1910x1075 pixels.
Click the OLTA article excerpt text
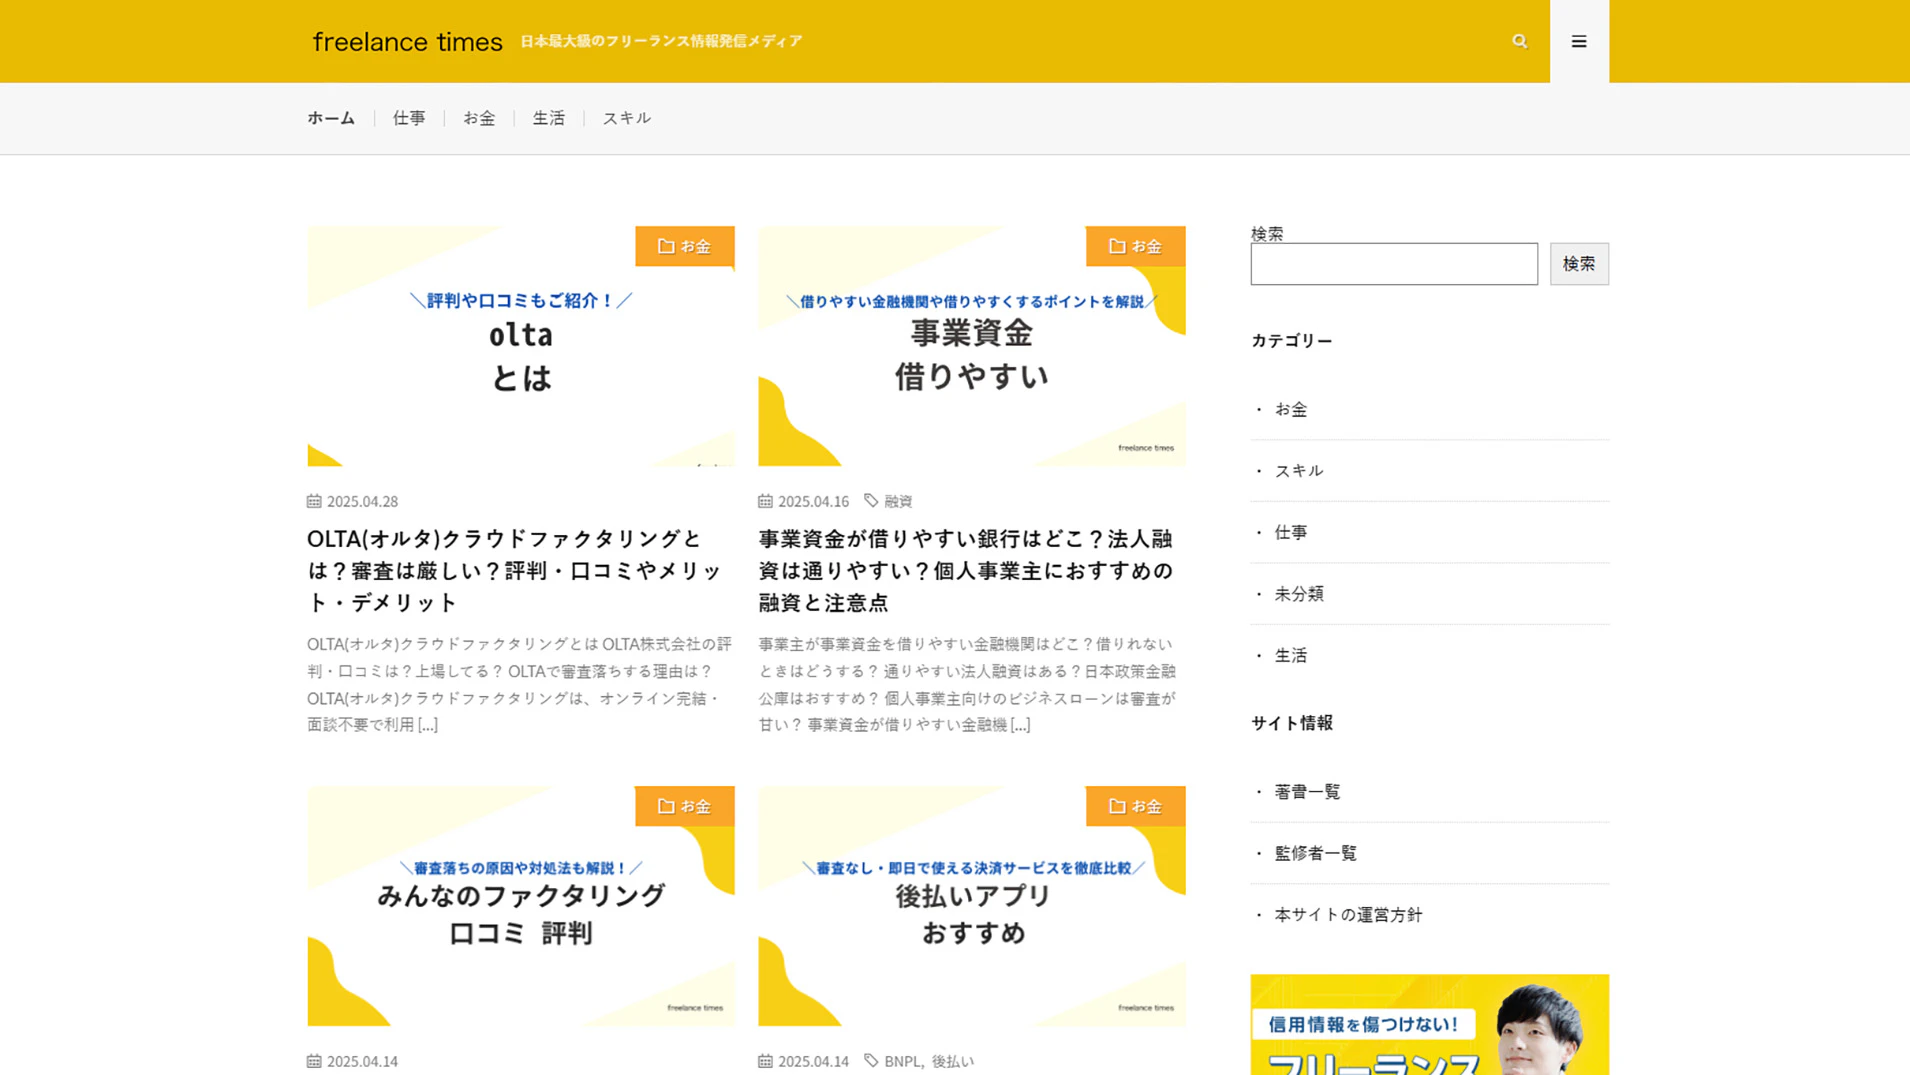tap(519, 684)
